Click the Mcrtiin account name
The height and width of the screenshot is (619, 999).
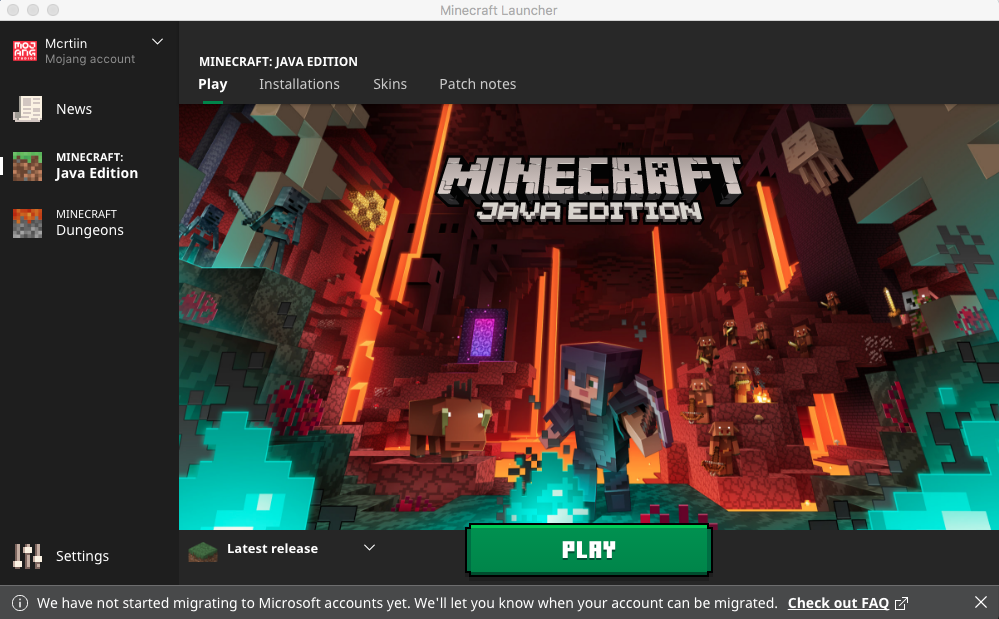click(68, 44)
